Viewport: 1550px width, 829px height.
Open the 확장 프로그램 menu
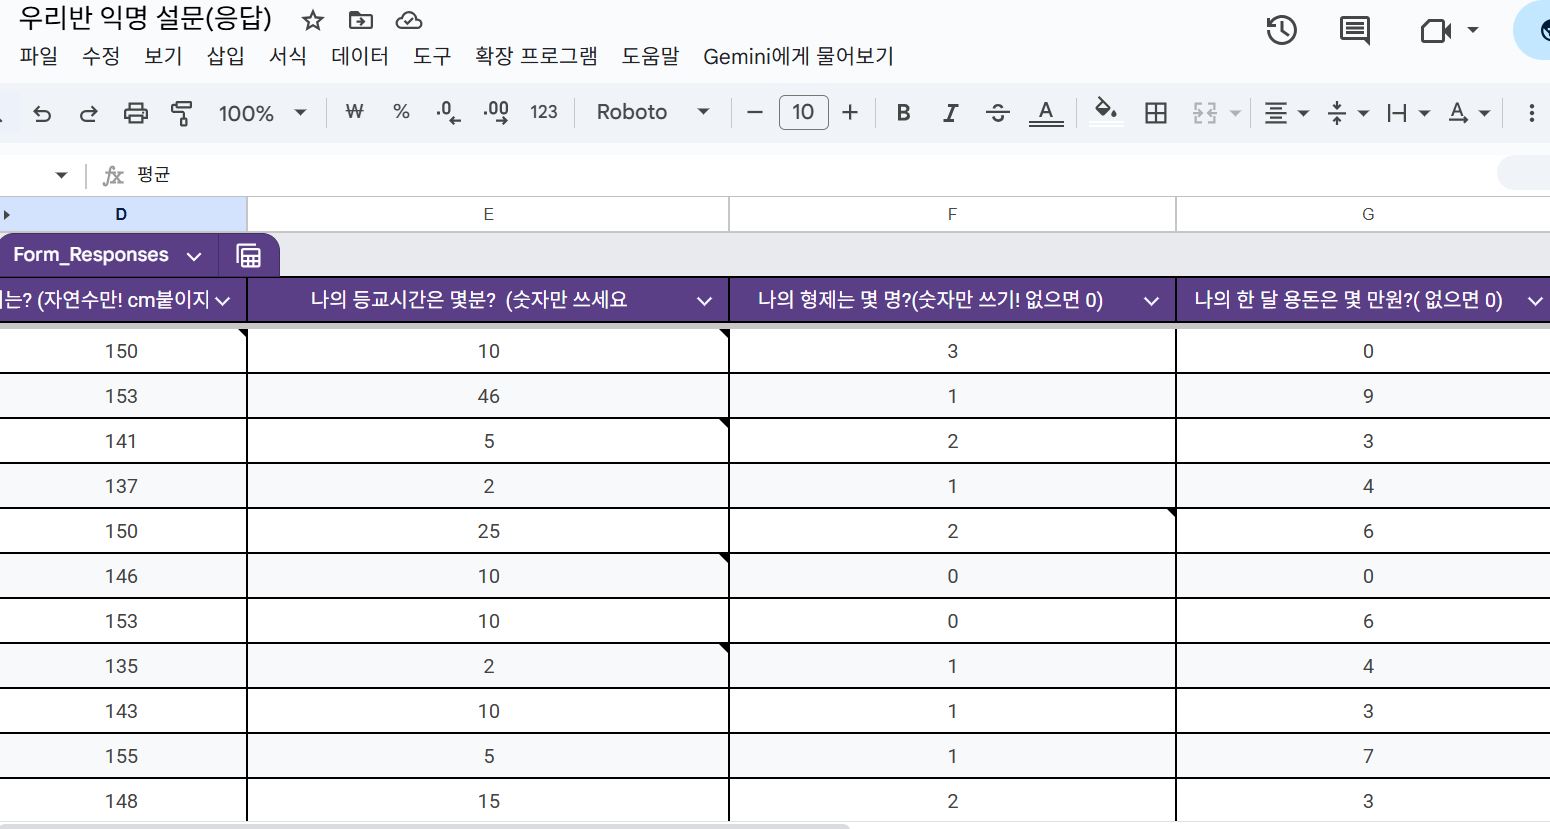(x=537, y=56)
